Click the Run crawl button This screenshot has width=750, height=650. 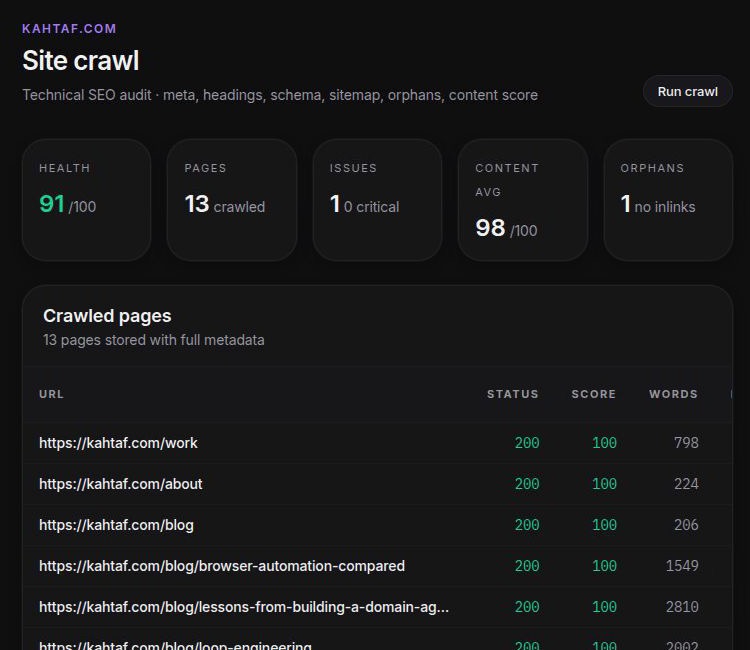click(687, 91)
